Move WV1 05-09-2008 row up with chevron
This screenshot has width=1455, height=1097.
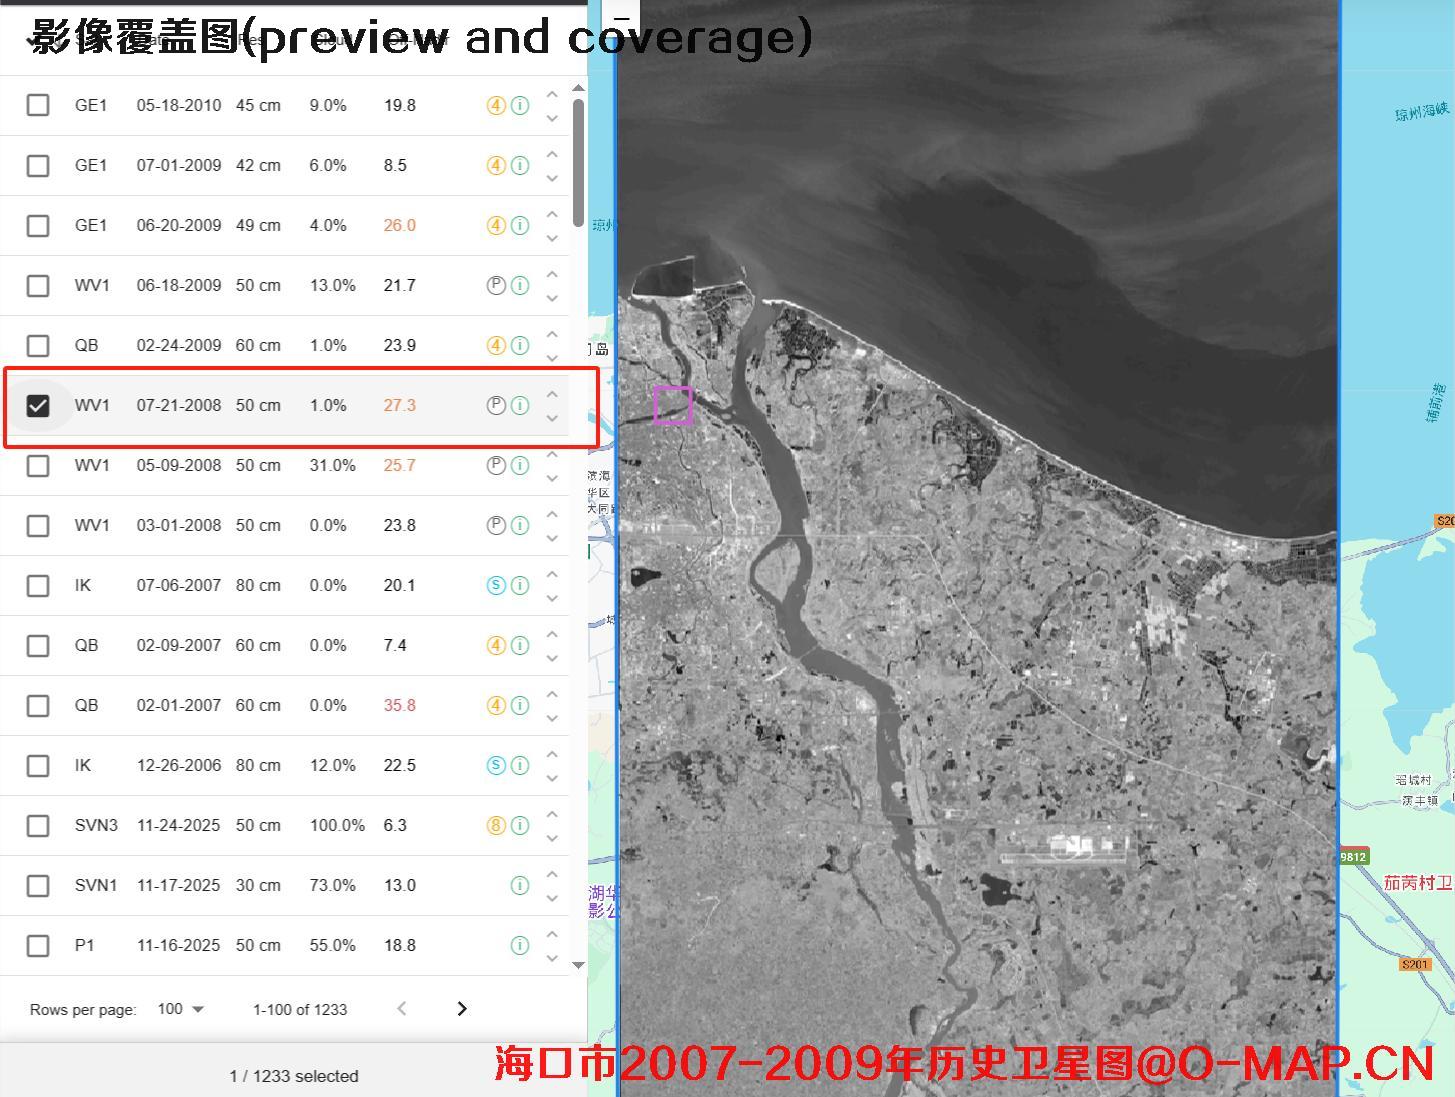click(x=552, y=454)
